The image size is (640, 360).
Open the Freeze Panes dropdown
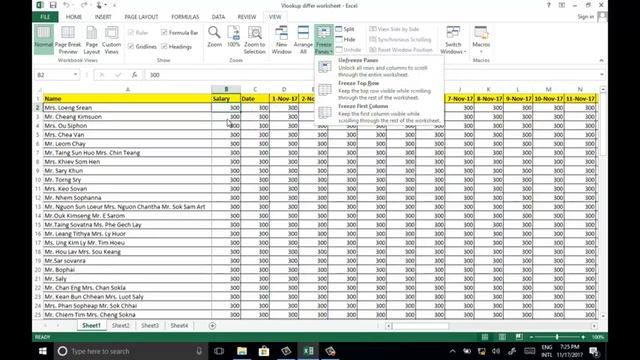[324, 40]
